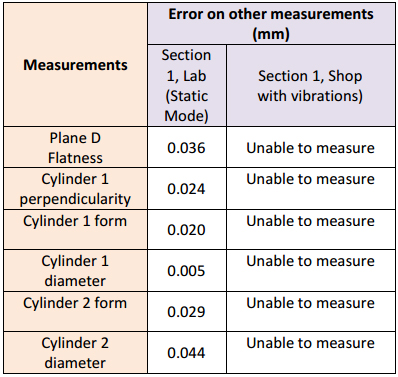Viewport: 398px width, 377px height.
Task: Click the 0.005 value cell
Action: 187,271
